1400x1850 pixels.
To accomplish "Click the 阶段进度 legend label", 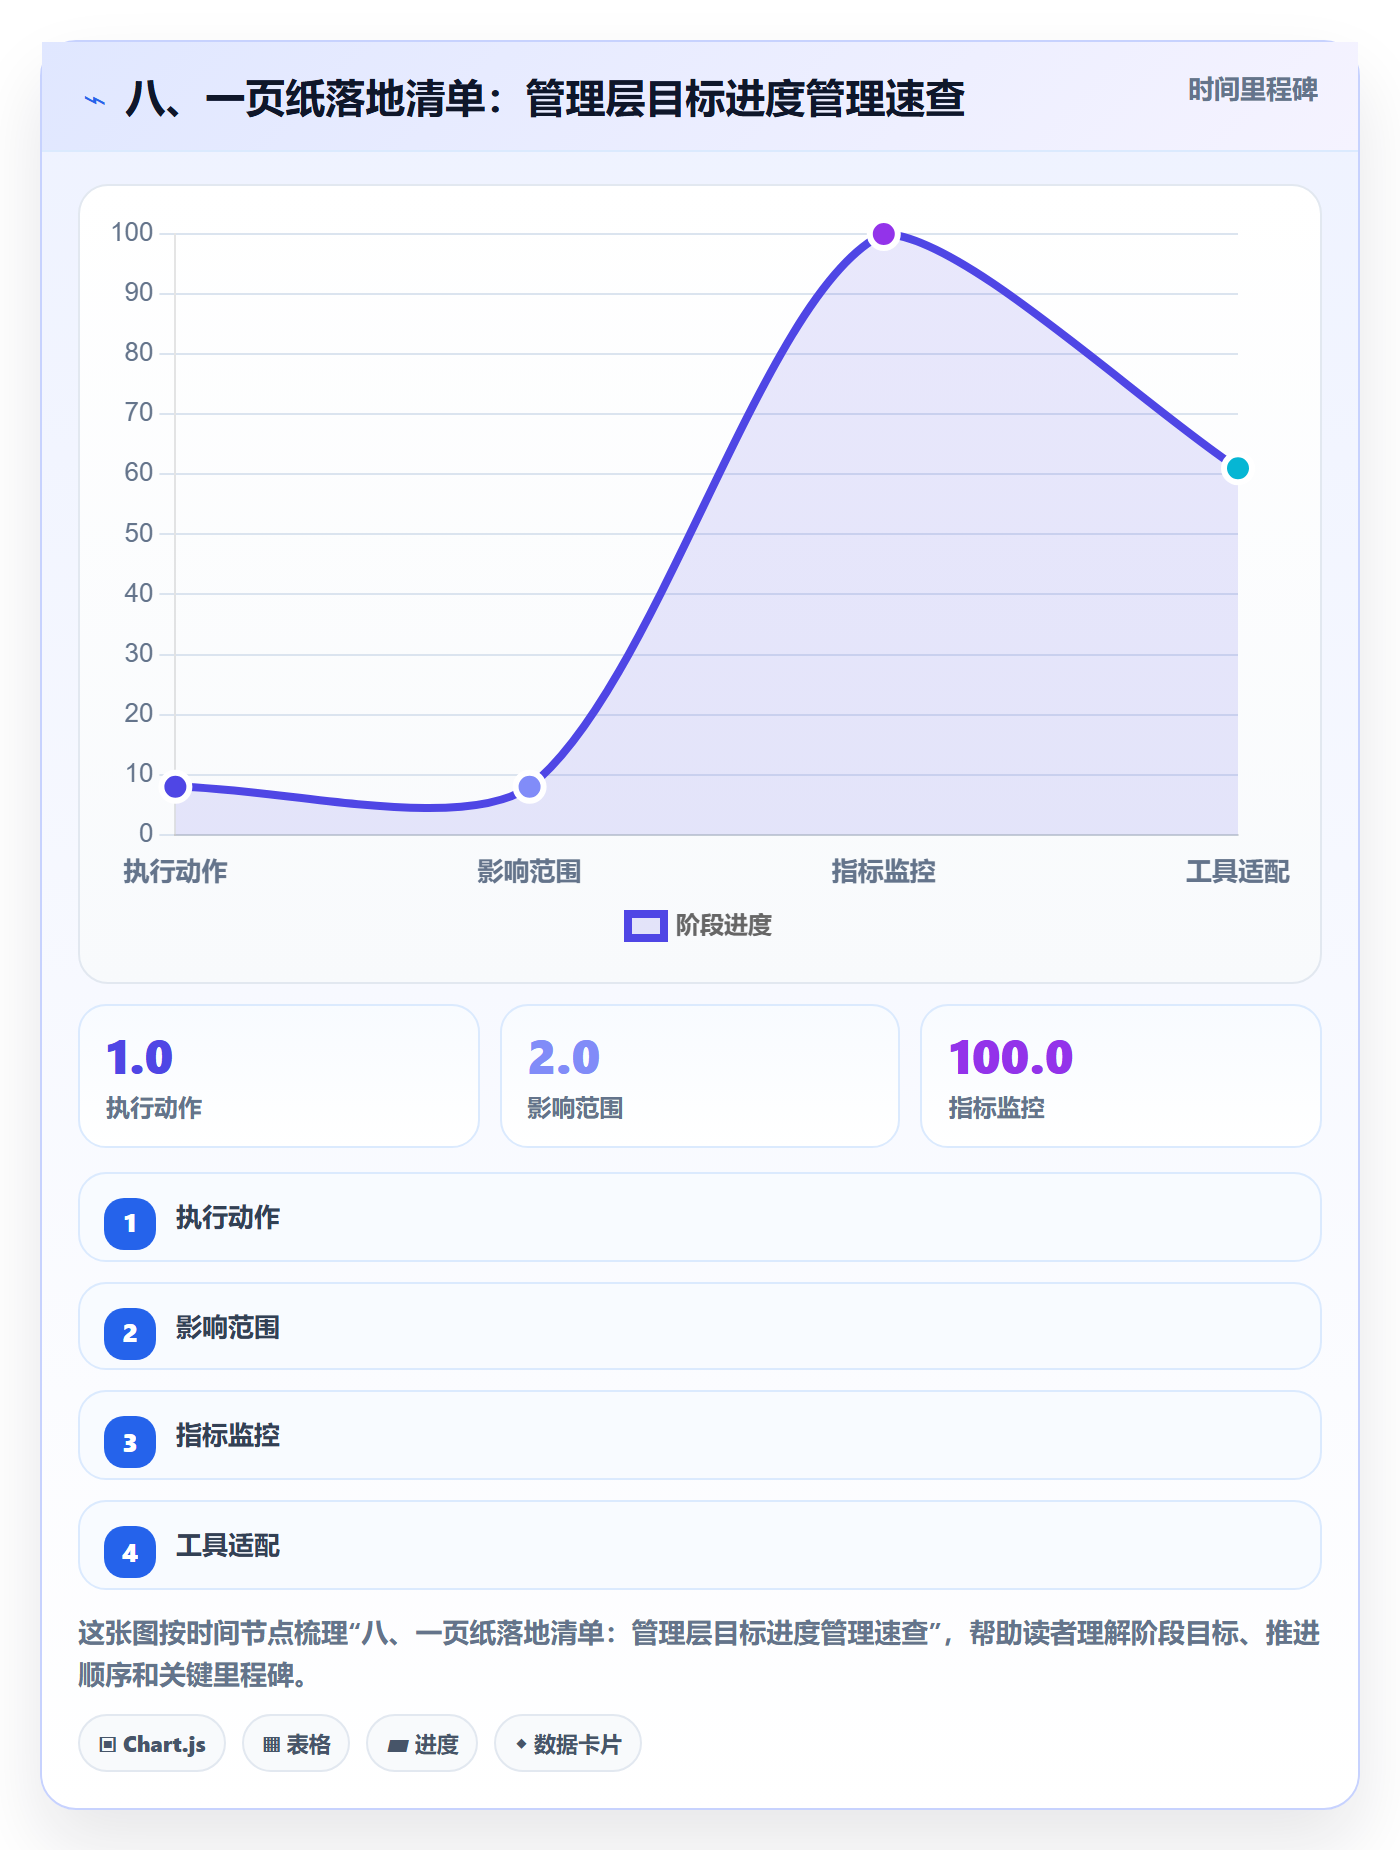I will pos(724,926).
